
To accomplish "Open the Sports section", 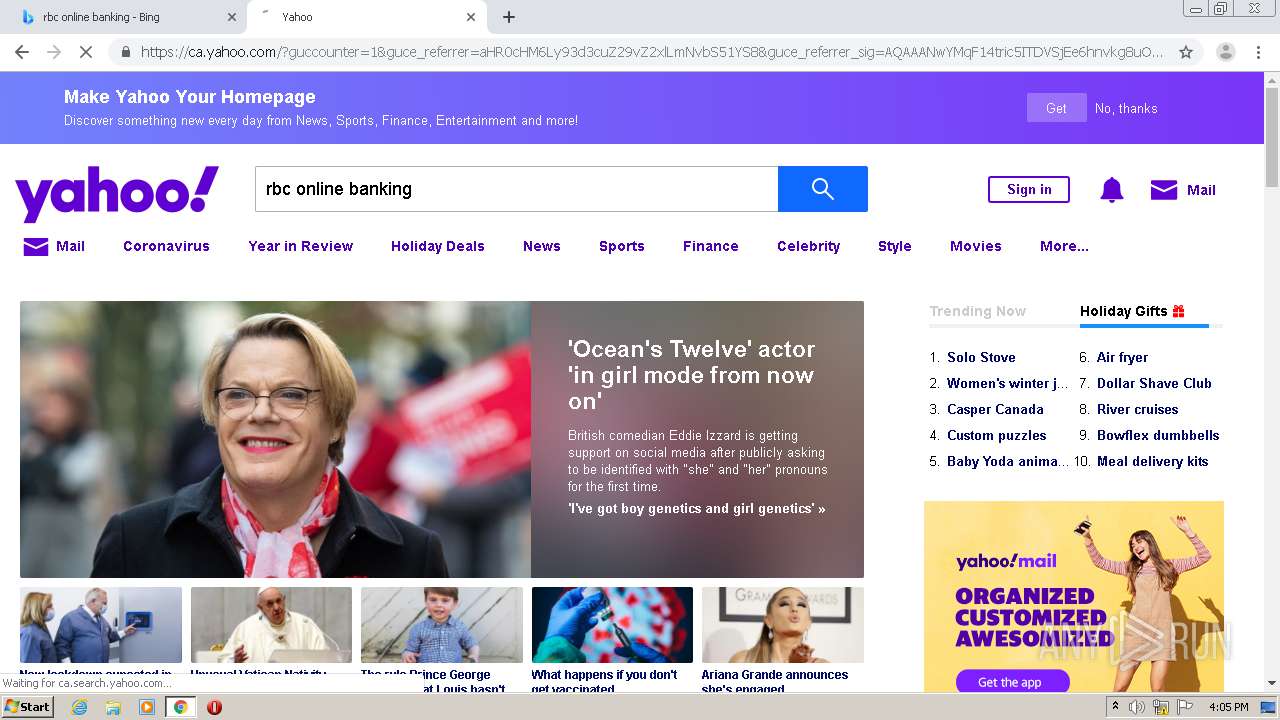I will click(621, 246).
